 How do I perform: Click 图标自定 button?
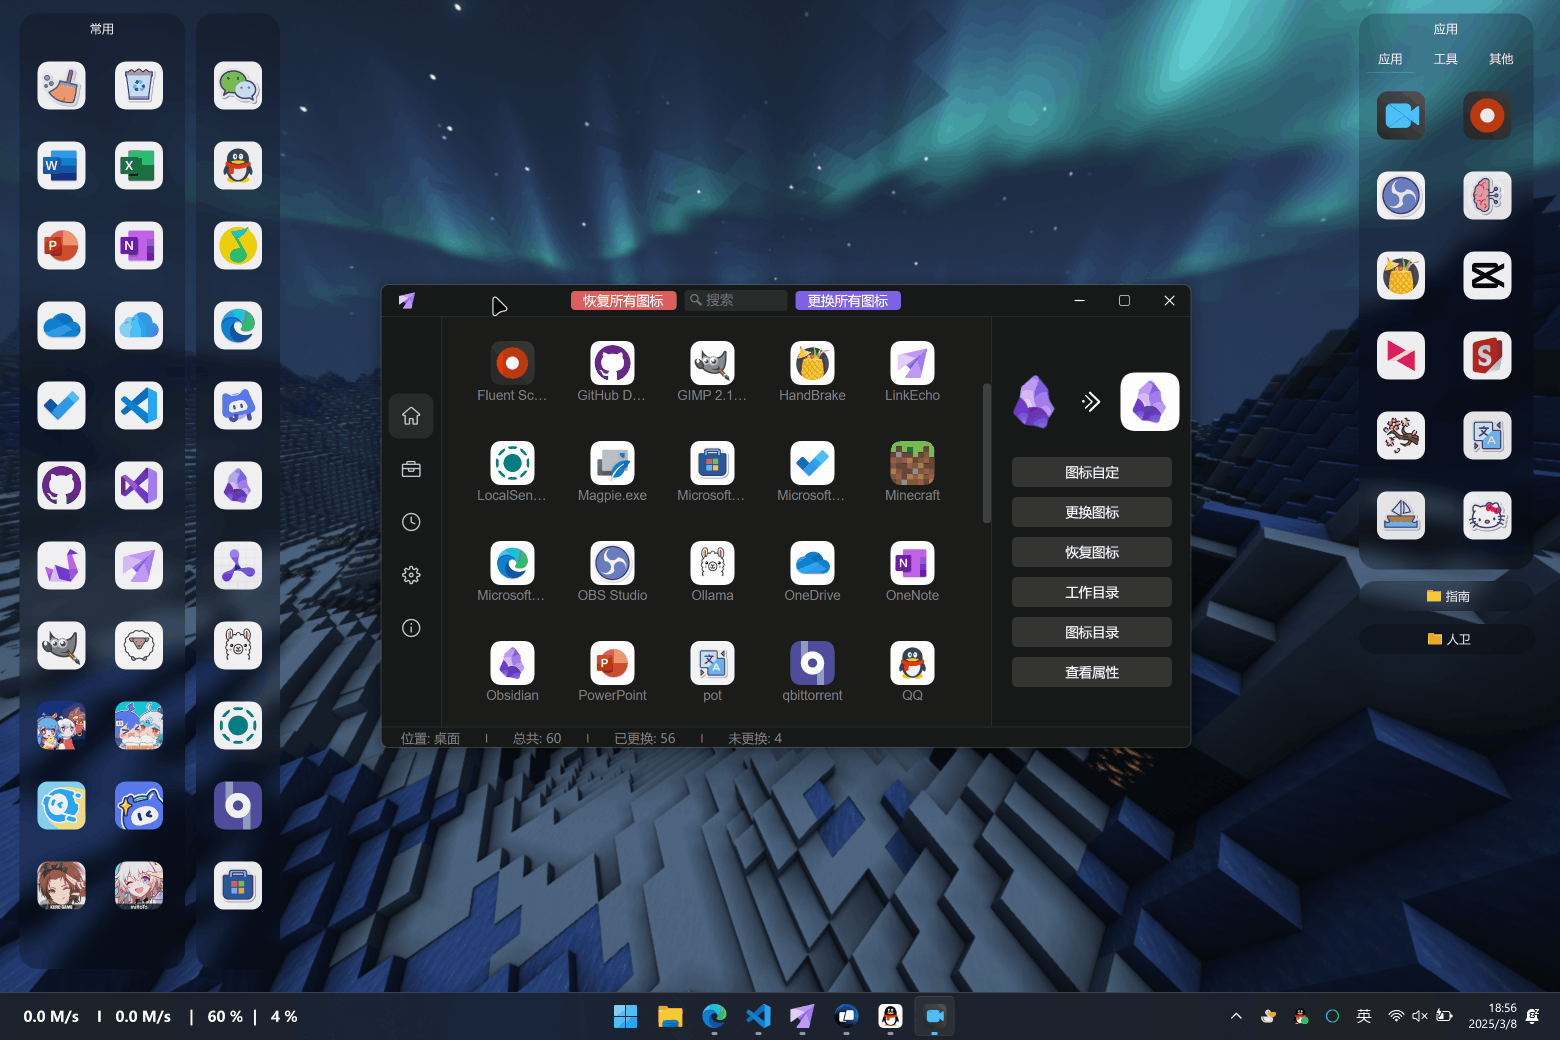[x=1092, y=472]
